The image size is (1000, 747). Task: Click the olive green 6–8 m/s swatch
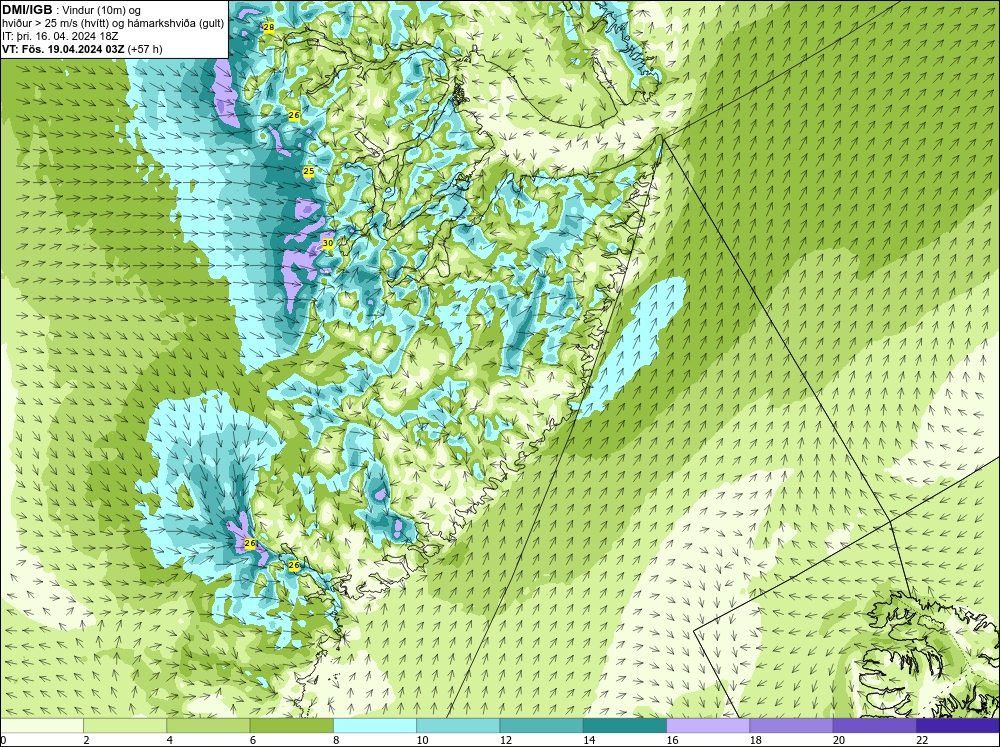click(x=291, y=726)
